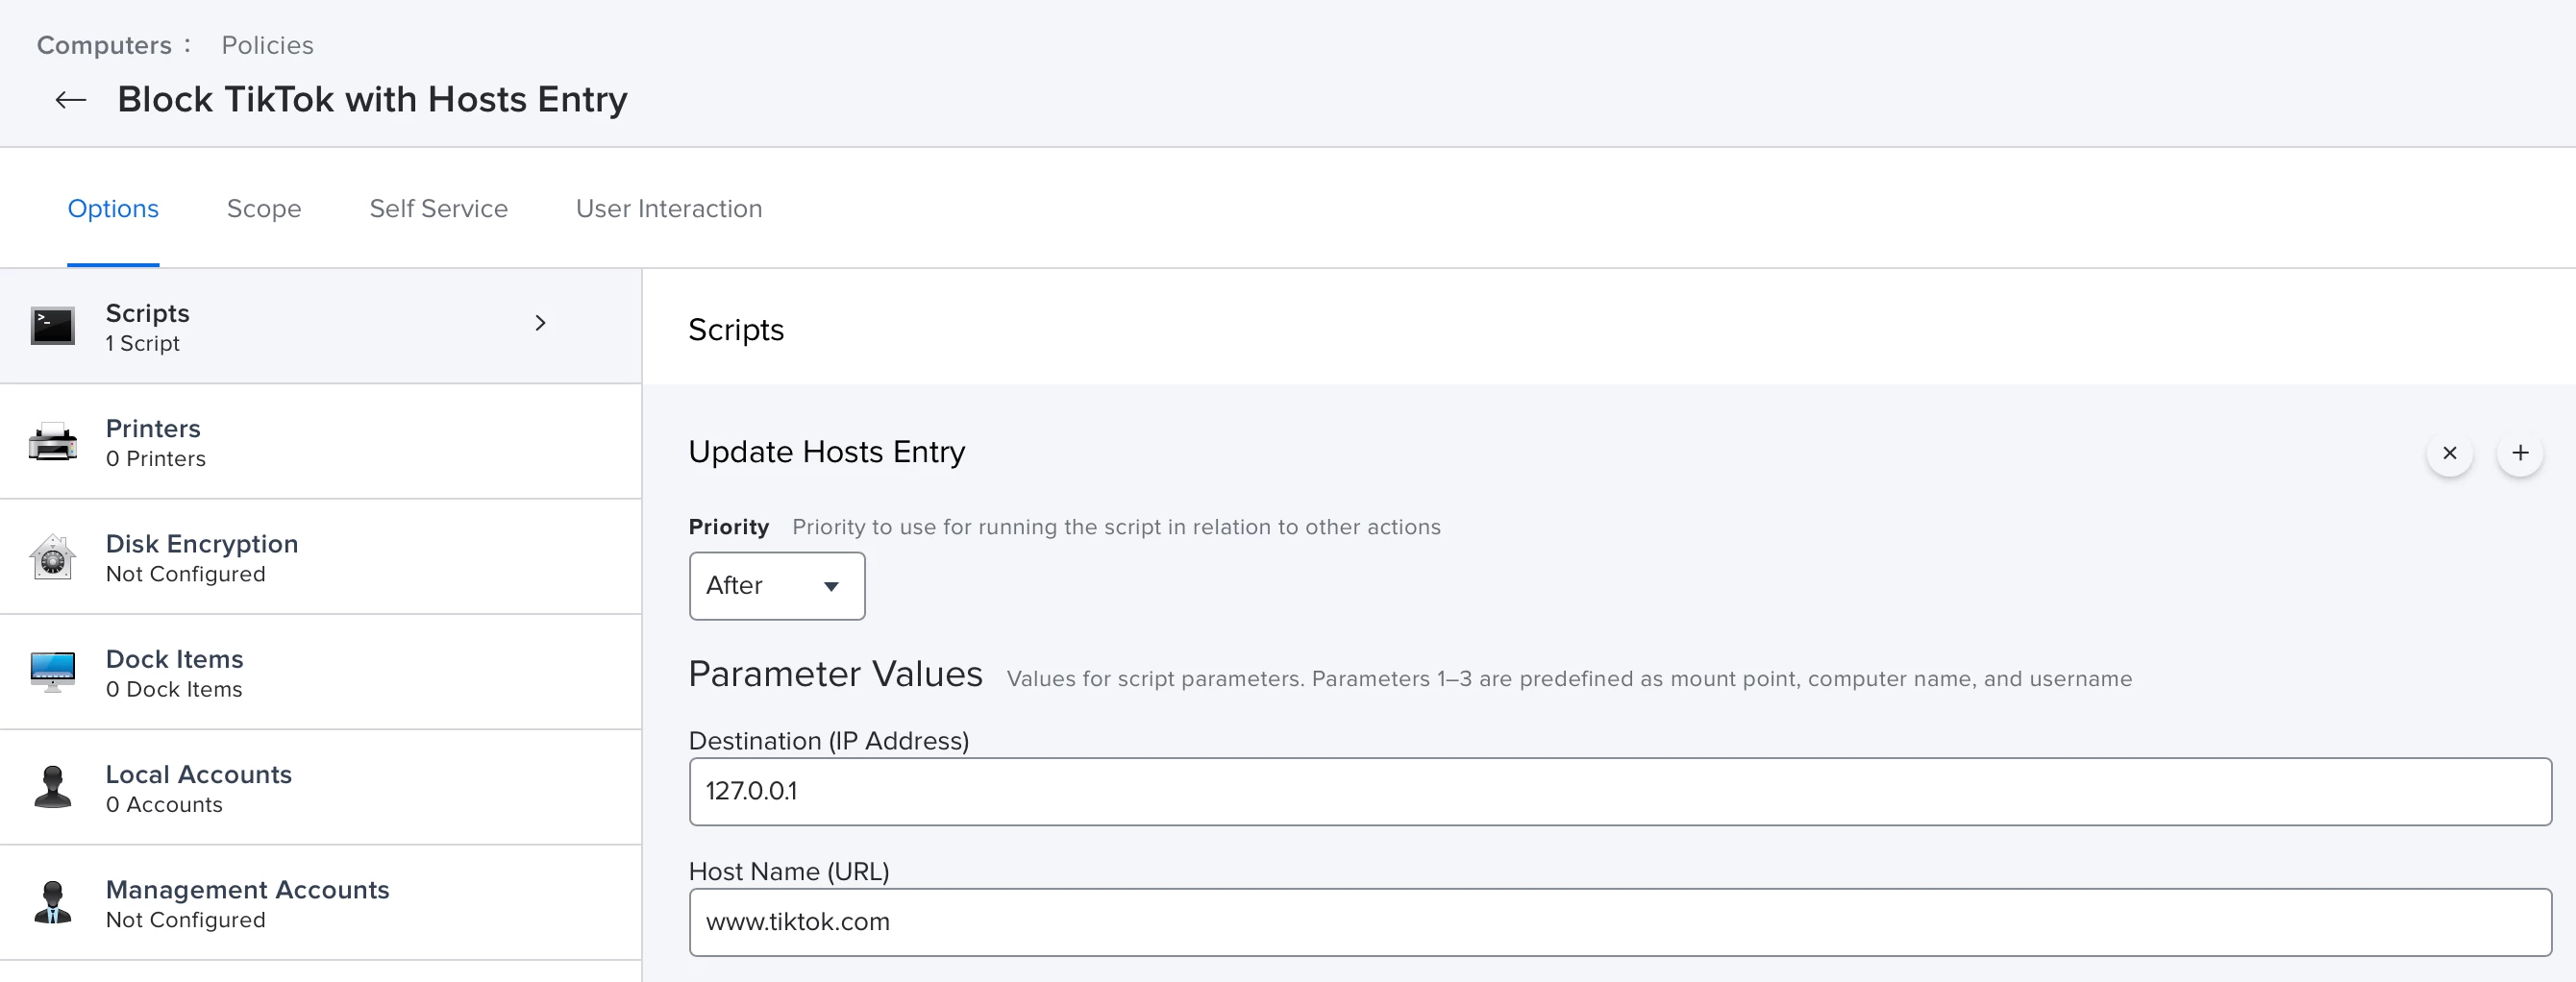The height and width of the screenshot is (982, 2576).
Task: Click the back arrow beside policy title
Action: pyautogui.click(x=71, y=100)
